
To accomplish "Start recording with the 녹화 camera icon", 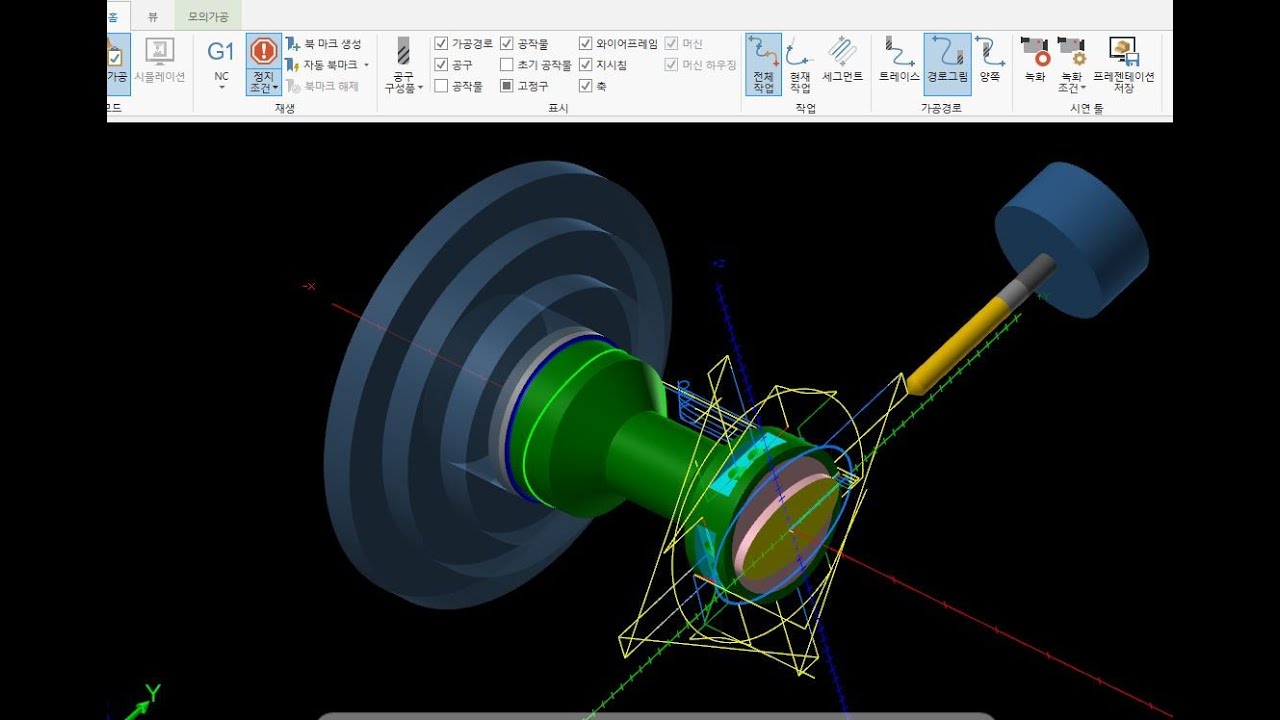I will [1036, 52].
